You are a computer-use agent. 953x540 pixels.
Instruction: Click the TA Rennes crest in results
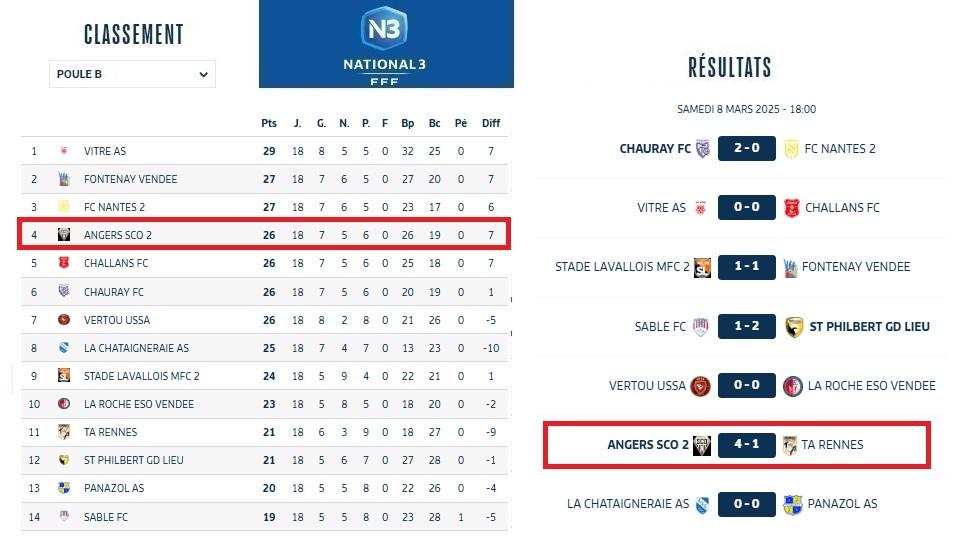(x=791, y=445)
